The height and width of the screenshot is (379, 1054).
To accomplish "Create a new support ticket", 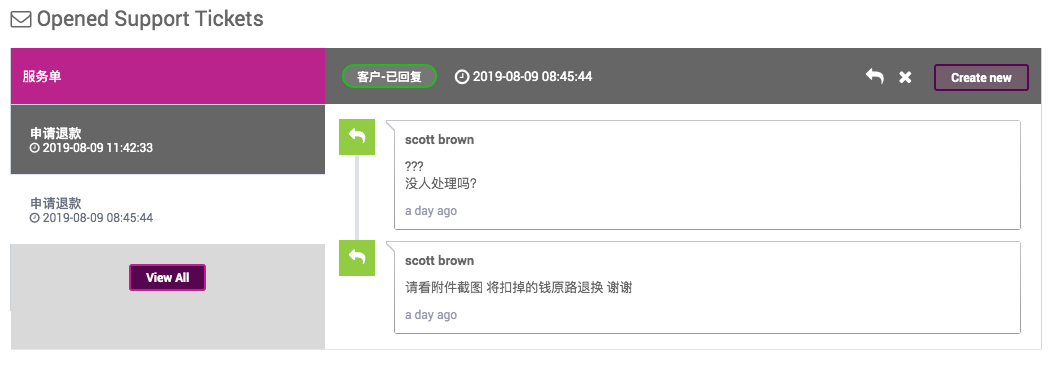I will [x=981, y=77].
